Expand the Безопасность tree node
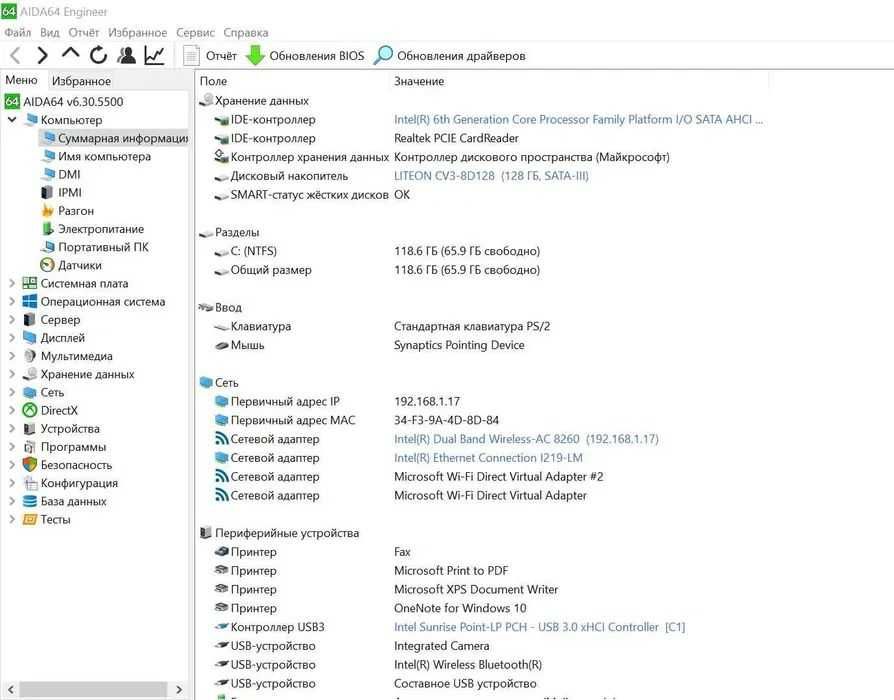Viewport: 894px width, 700px height. click(x=12, y=465)
